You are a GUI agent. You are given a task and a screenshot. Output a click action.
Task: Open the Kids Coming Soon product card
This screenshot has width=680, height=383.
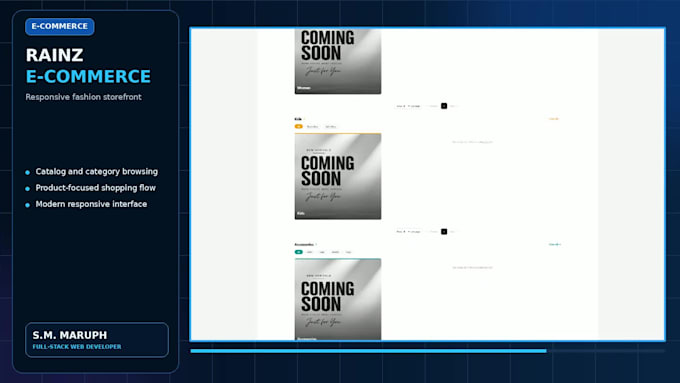[338, 176]
